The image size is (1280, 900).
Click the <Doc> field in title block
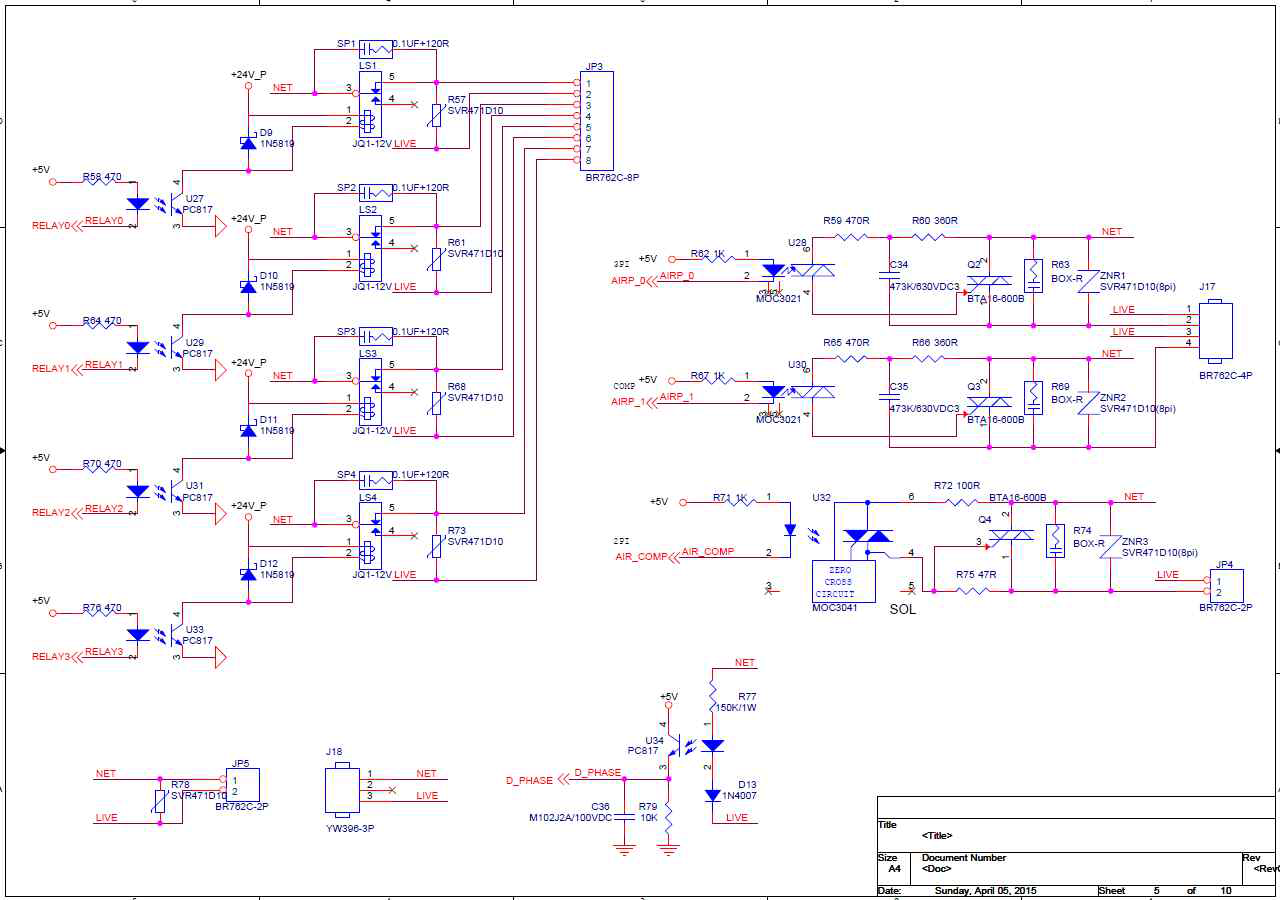click(936, 869)
